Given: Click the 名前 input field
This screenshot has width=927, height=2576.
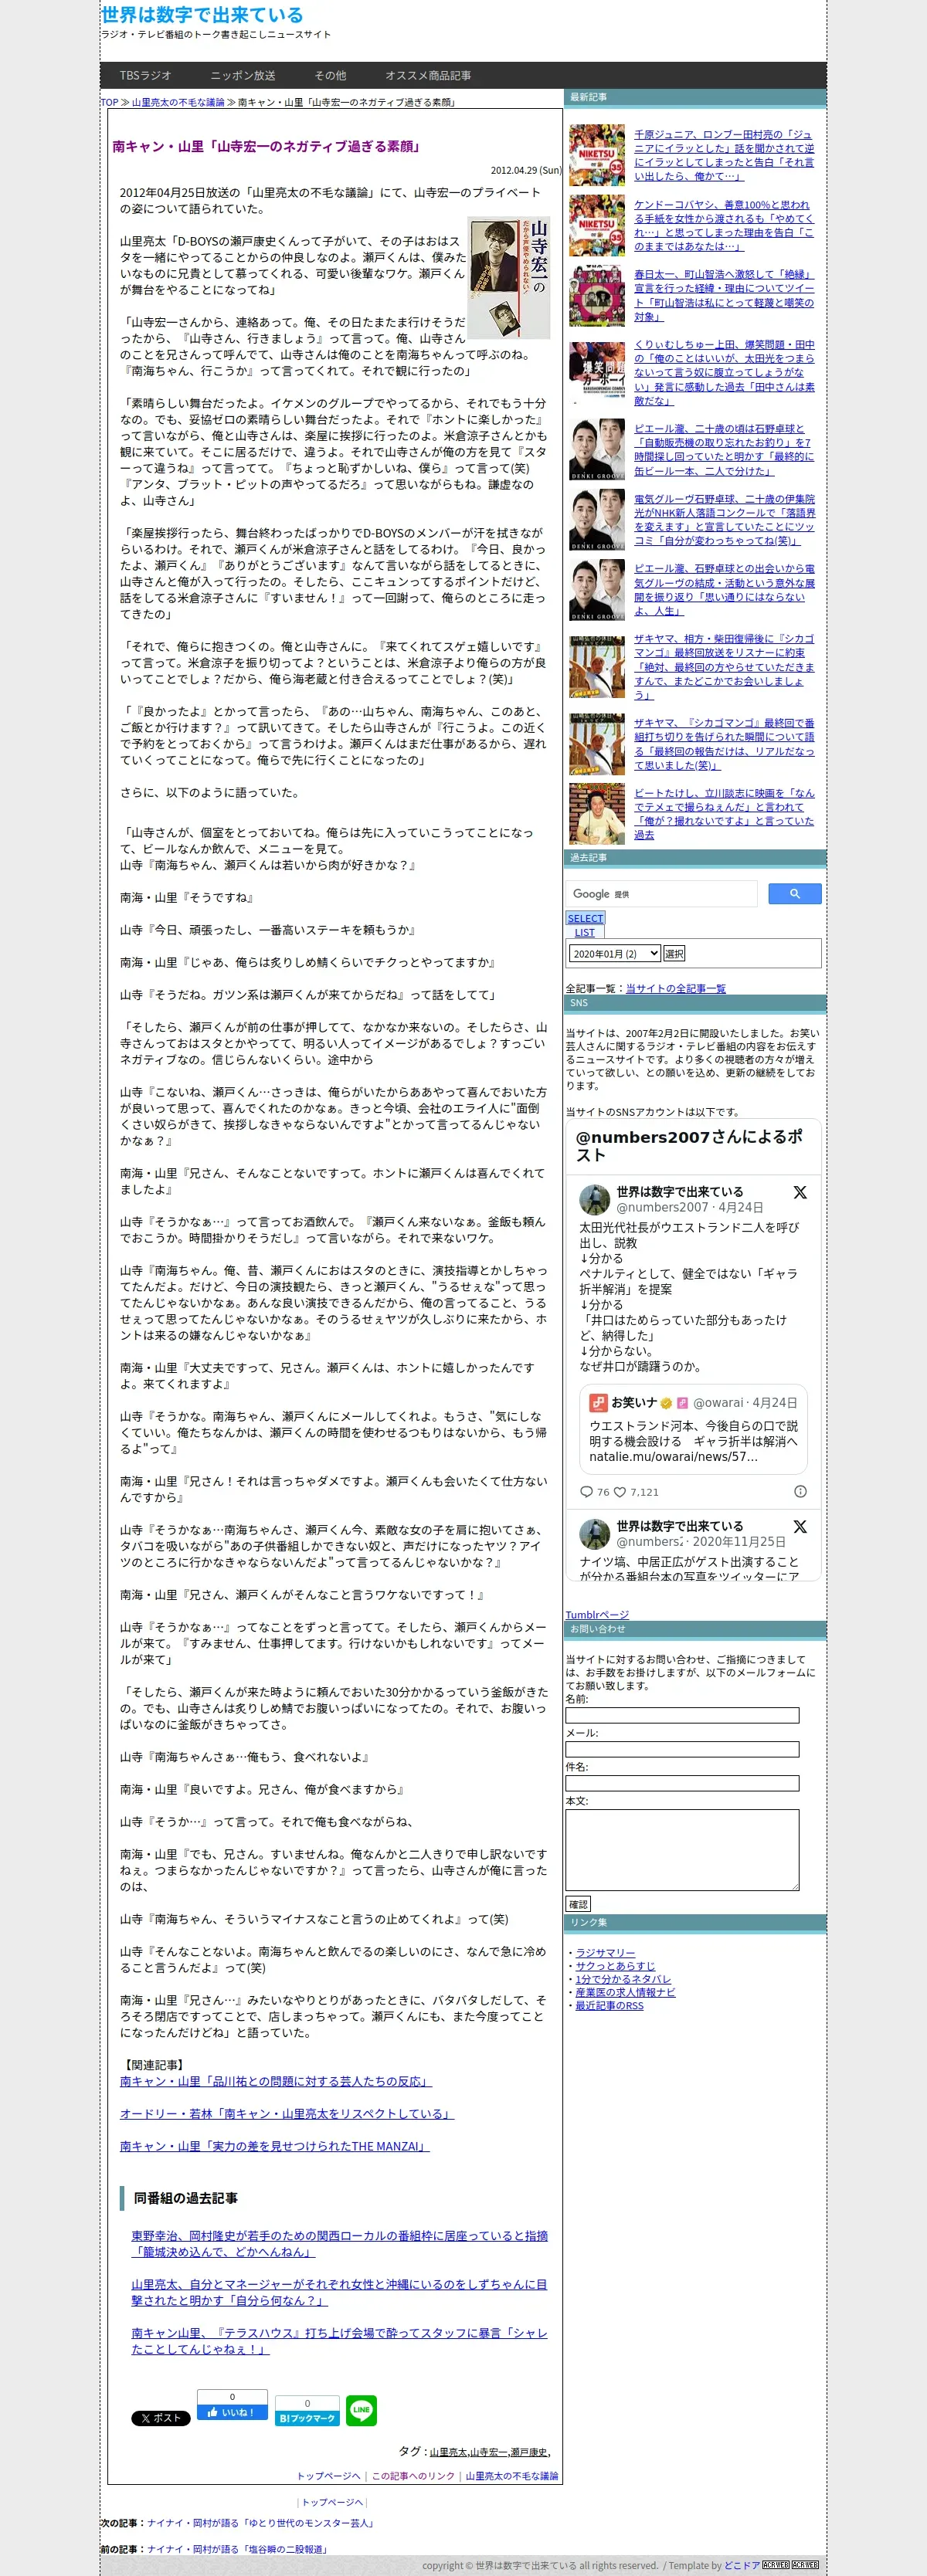Looking at the screenshot, I should point(682,1715).
